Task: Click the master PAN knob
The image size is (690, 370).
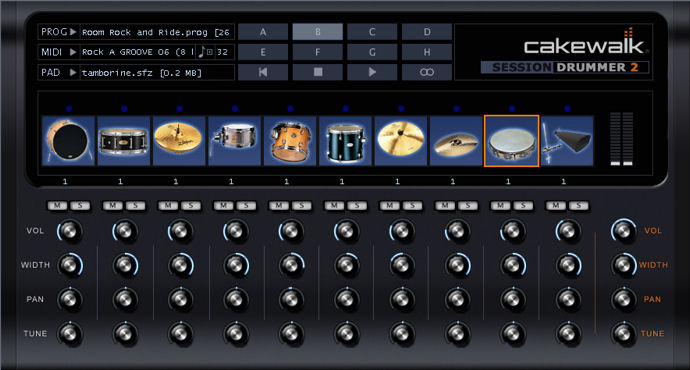Action: tap(624, 299)
